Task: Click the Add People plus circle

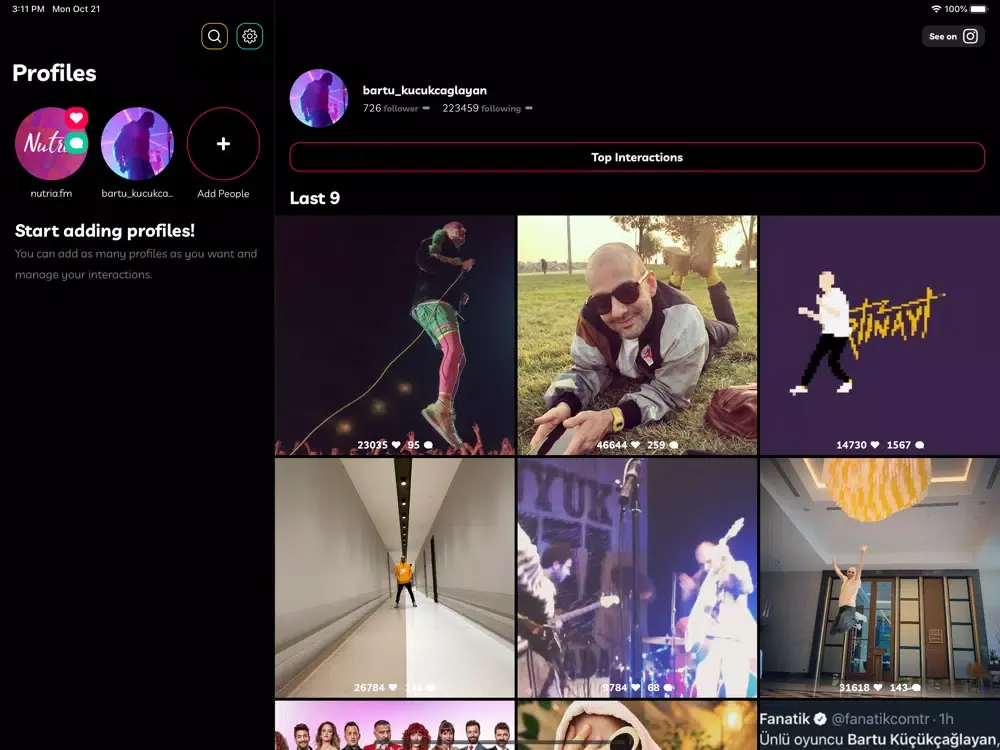Action: point(223,143)
